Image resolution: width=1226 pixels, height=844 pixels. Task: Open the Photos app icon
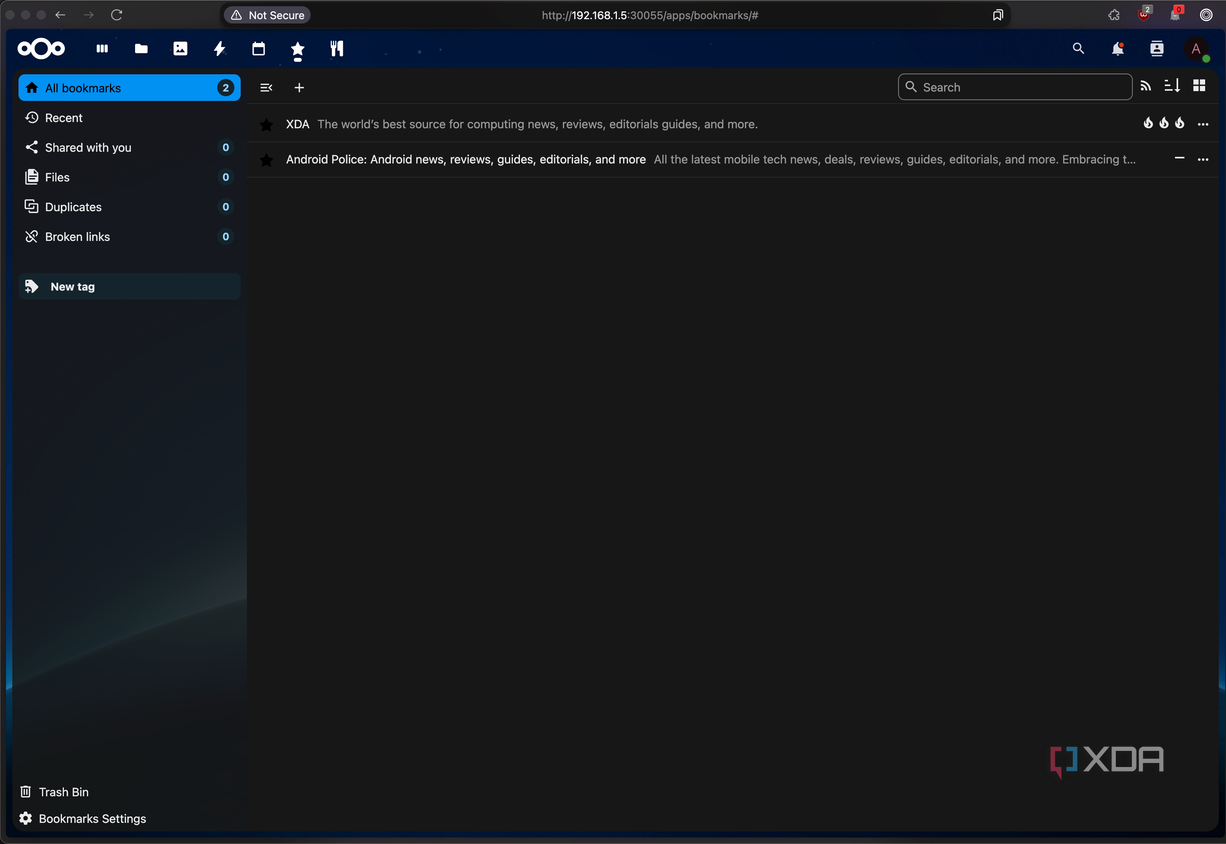tap(180, 48)
